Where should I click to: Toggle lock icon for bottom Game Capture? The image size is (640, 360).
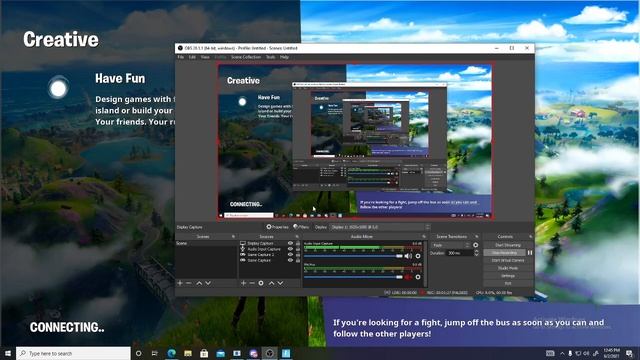tap(298, 260)
